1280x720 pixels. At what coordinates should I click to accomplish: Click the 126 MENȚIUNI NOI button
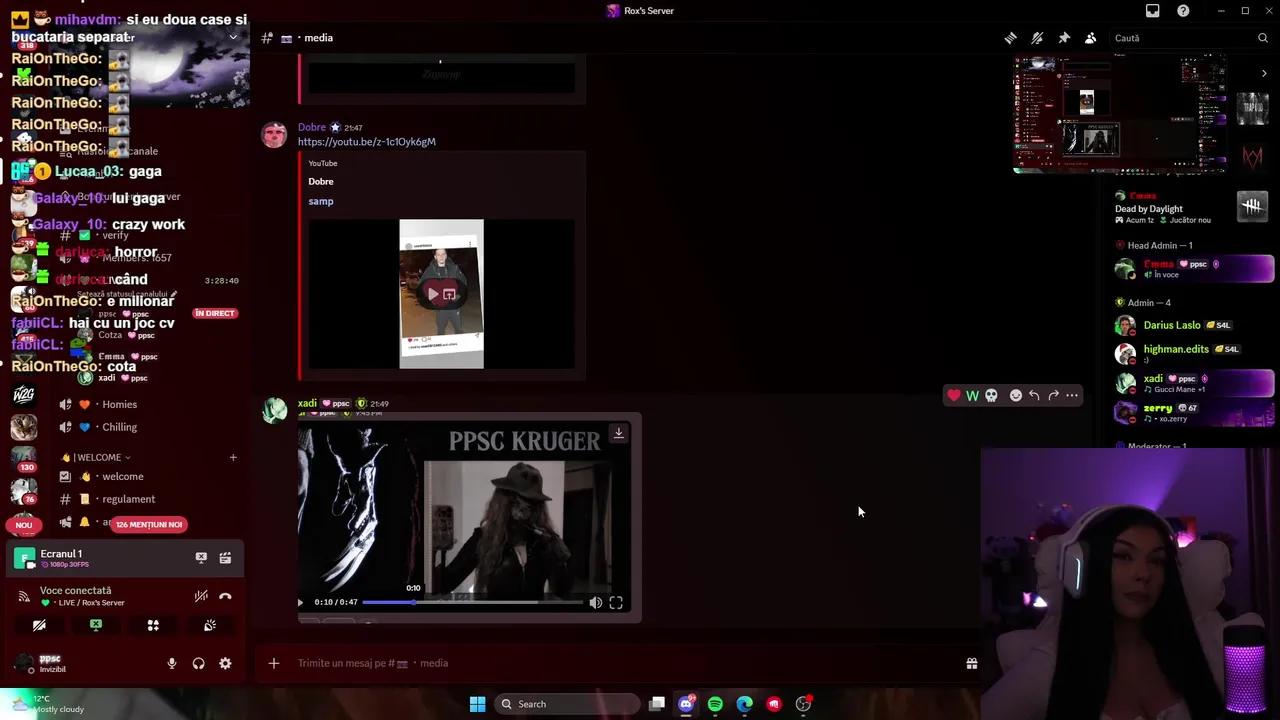click(149, 525)
